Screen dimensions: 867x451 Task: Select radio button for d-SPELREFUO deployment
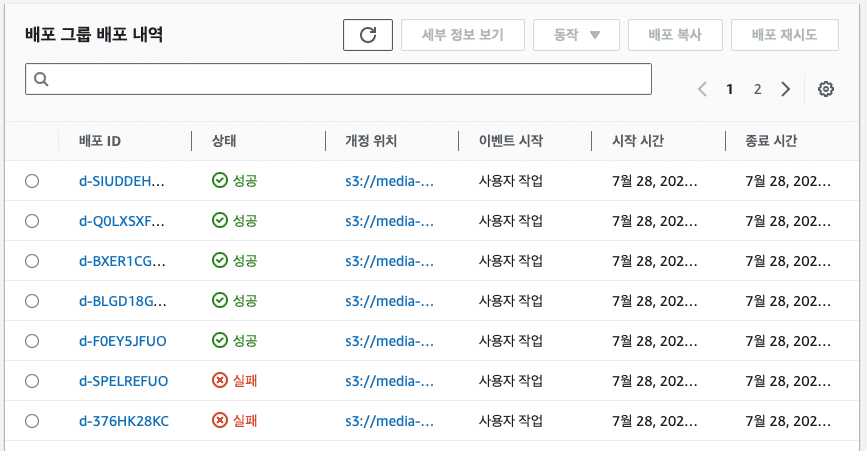(32, 380)
